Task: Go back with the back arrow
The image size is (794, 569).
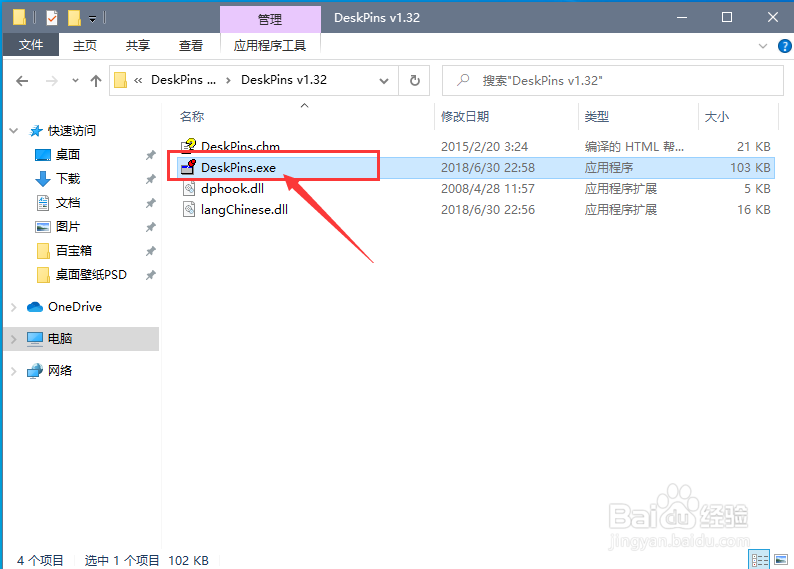Action: tap(22, 80)
